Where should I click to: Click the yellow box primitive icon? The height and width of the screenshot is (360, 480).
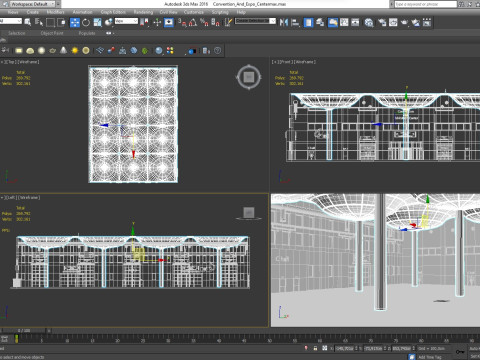pos(19,50)
